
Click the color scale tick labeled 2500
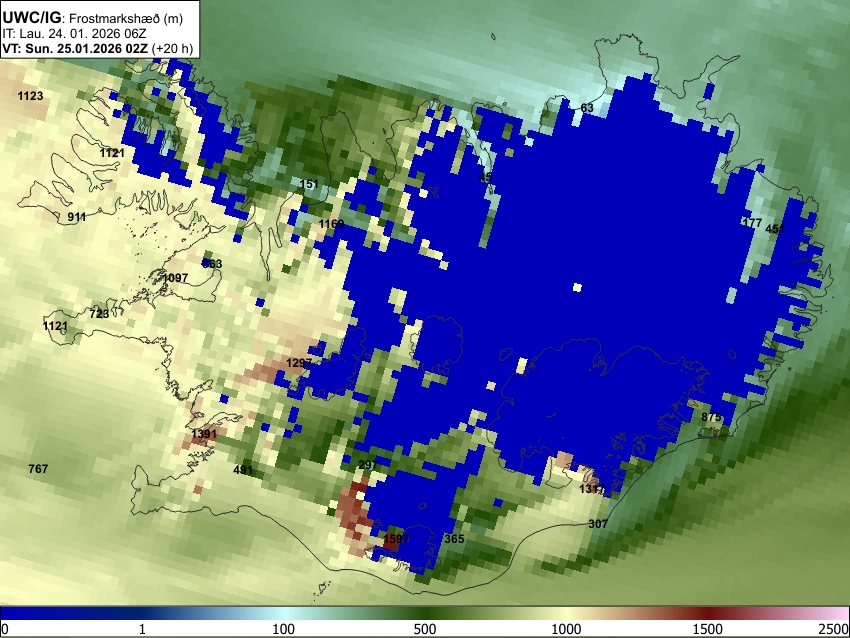pyautogui.click(x=835, y=629)
